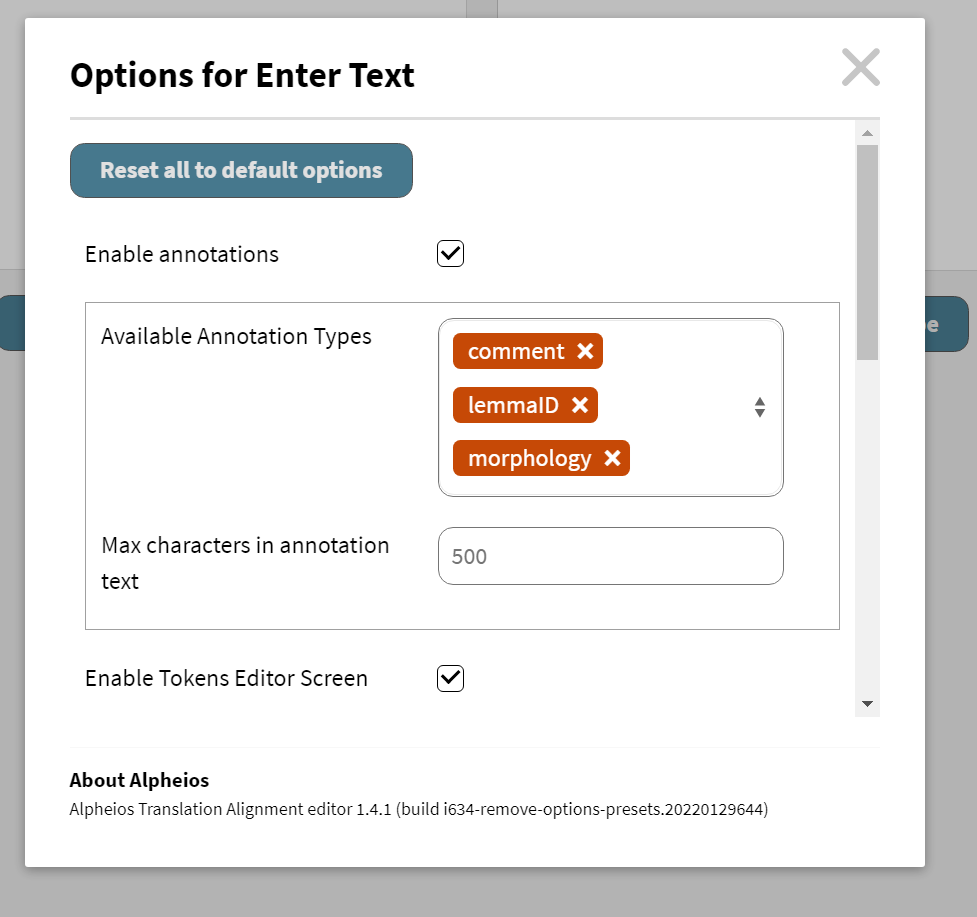The image size is (977, 917).
Task: Uncheck Enable Tokens Editor Screen
Action: coord(450,678)
